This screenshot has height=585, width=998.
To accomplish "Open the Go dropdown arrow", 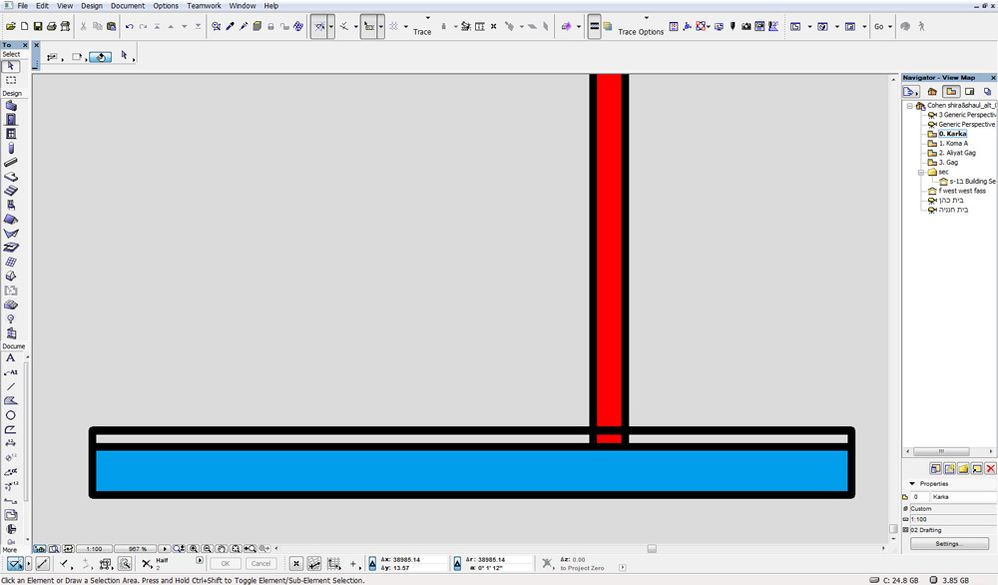I will 890,27.
